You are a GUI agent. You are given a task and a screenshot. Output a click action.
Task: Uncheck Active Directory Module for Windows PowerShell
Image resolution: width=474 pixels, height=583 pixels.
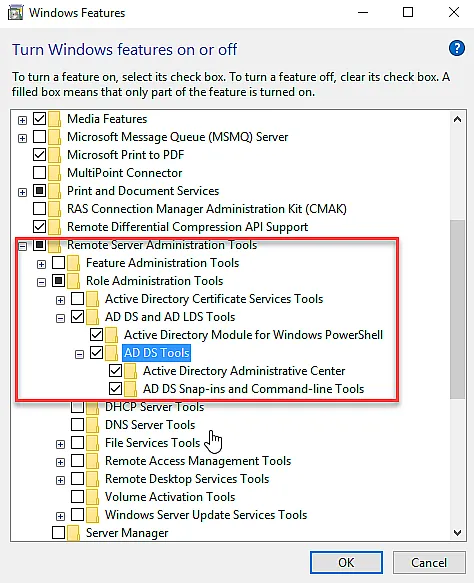pyautogui.click(x=96, y=335)
